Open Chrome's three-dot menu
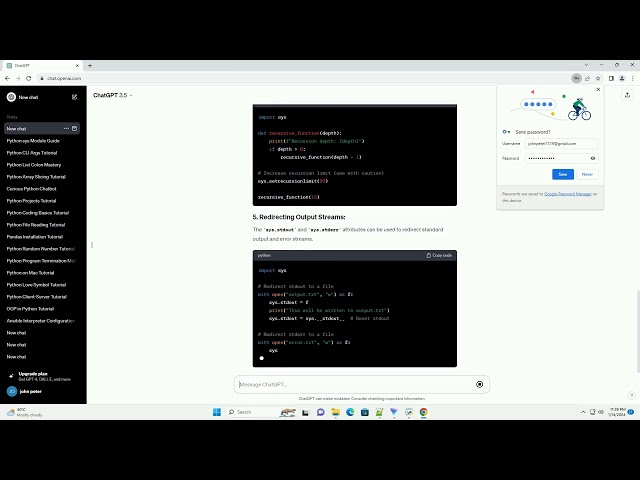640x480 pixels. pyautogui.click(x=633, y=78)
